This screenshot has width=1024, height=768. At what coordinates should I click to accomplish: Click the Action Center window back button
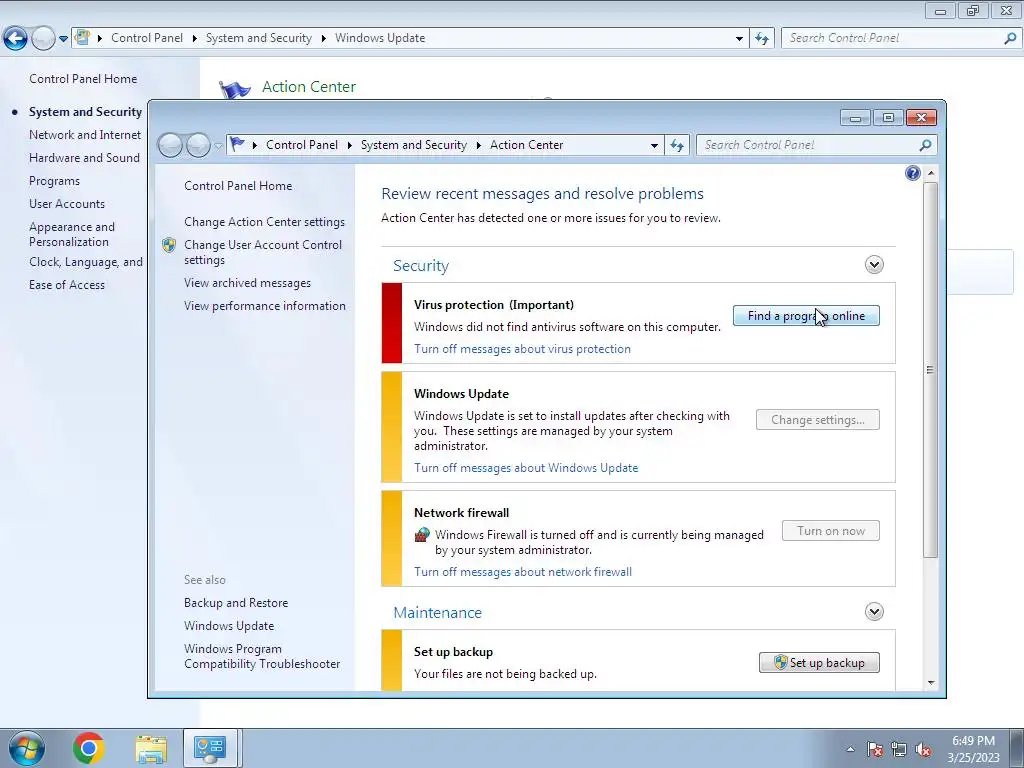(x=170, y=145)
